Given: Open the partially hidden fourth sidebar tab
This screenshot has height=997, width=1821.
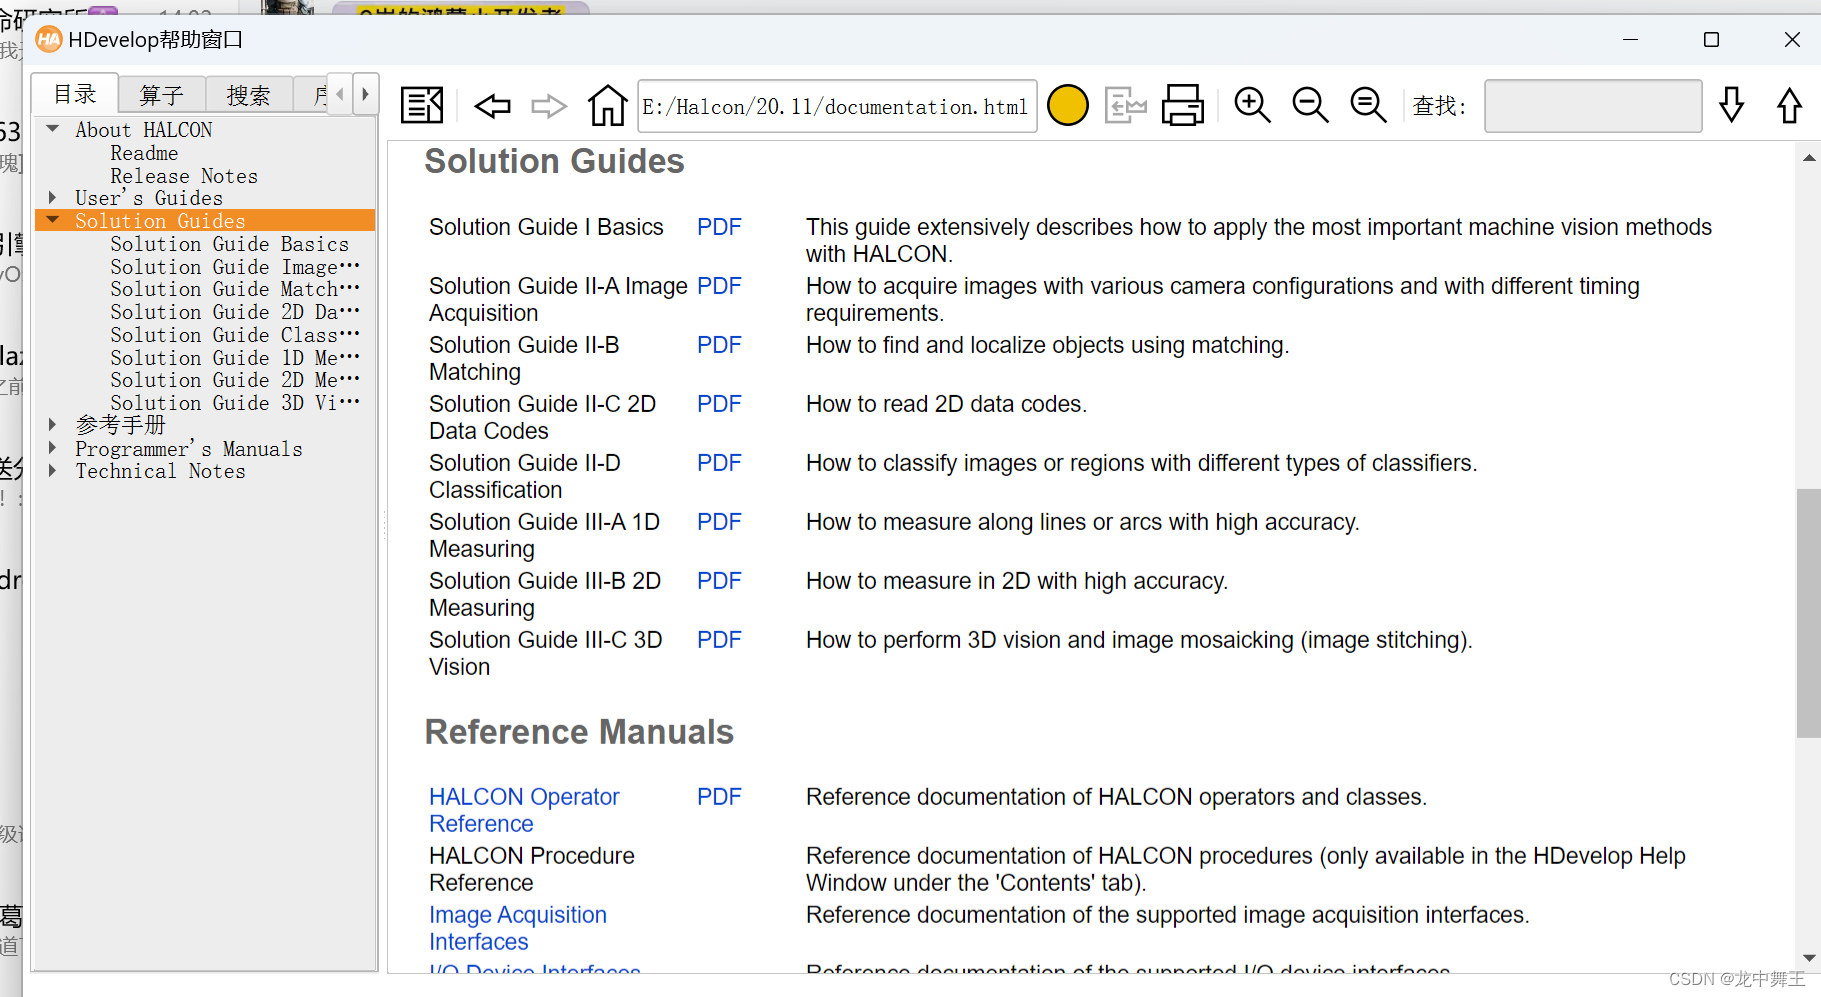Looking at the screenshot, I should point(311,95).
